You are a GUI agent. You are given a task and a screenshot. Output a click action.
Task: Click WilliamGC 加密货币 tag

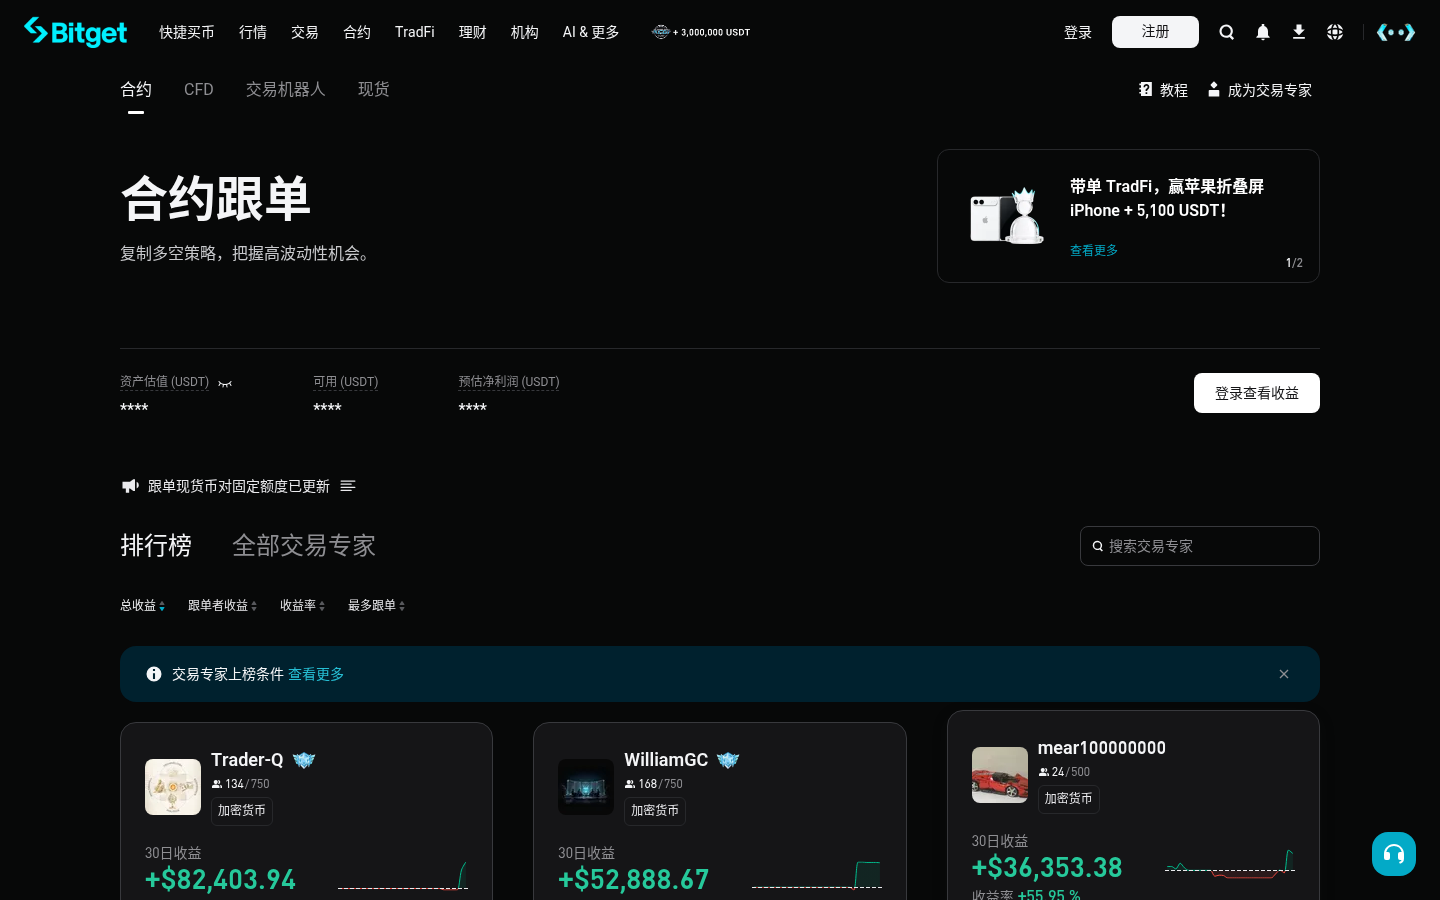tap(655, 811)
